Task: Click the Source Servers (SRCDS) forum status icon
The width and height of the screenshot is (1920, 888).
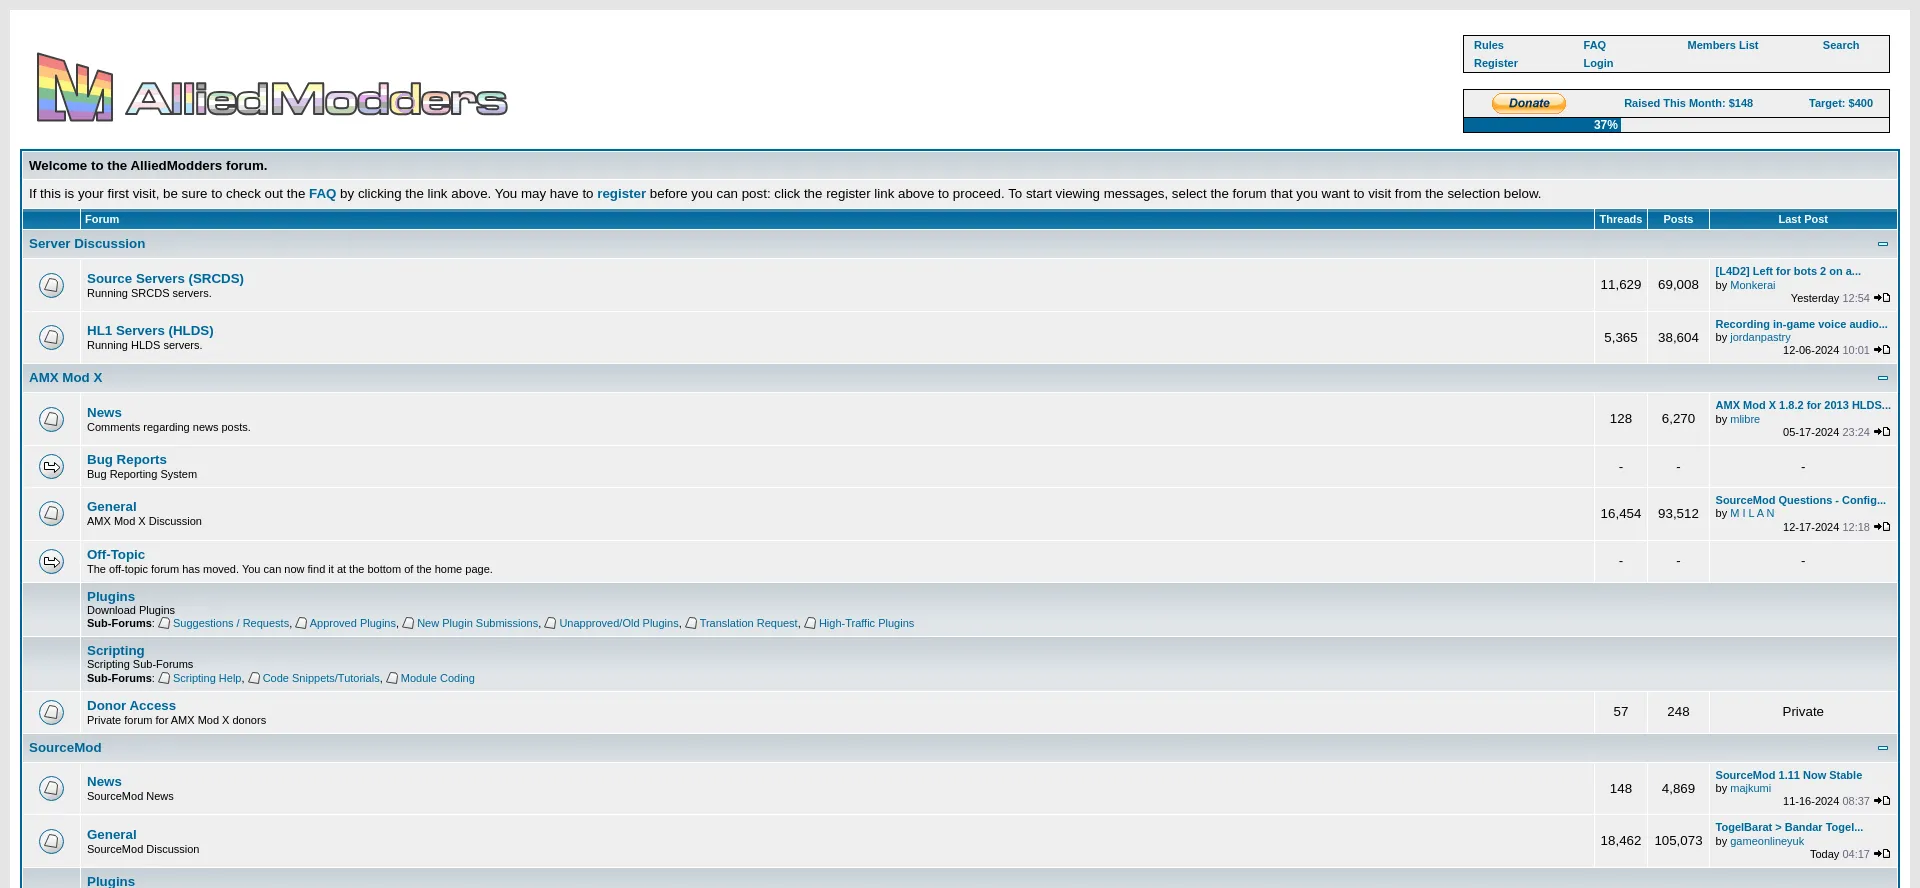Action: [52, 285]
